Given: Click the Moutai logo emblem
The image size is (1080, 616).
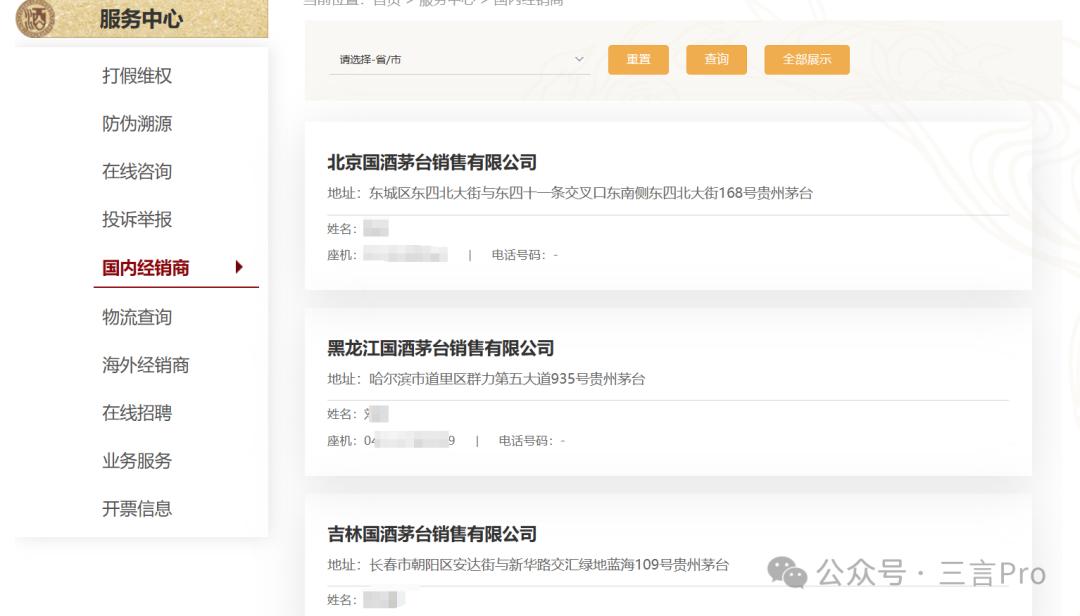Looking at the screenshot, I should [35, 18].
